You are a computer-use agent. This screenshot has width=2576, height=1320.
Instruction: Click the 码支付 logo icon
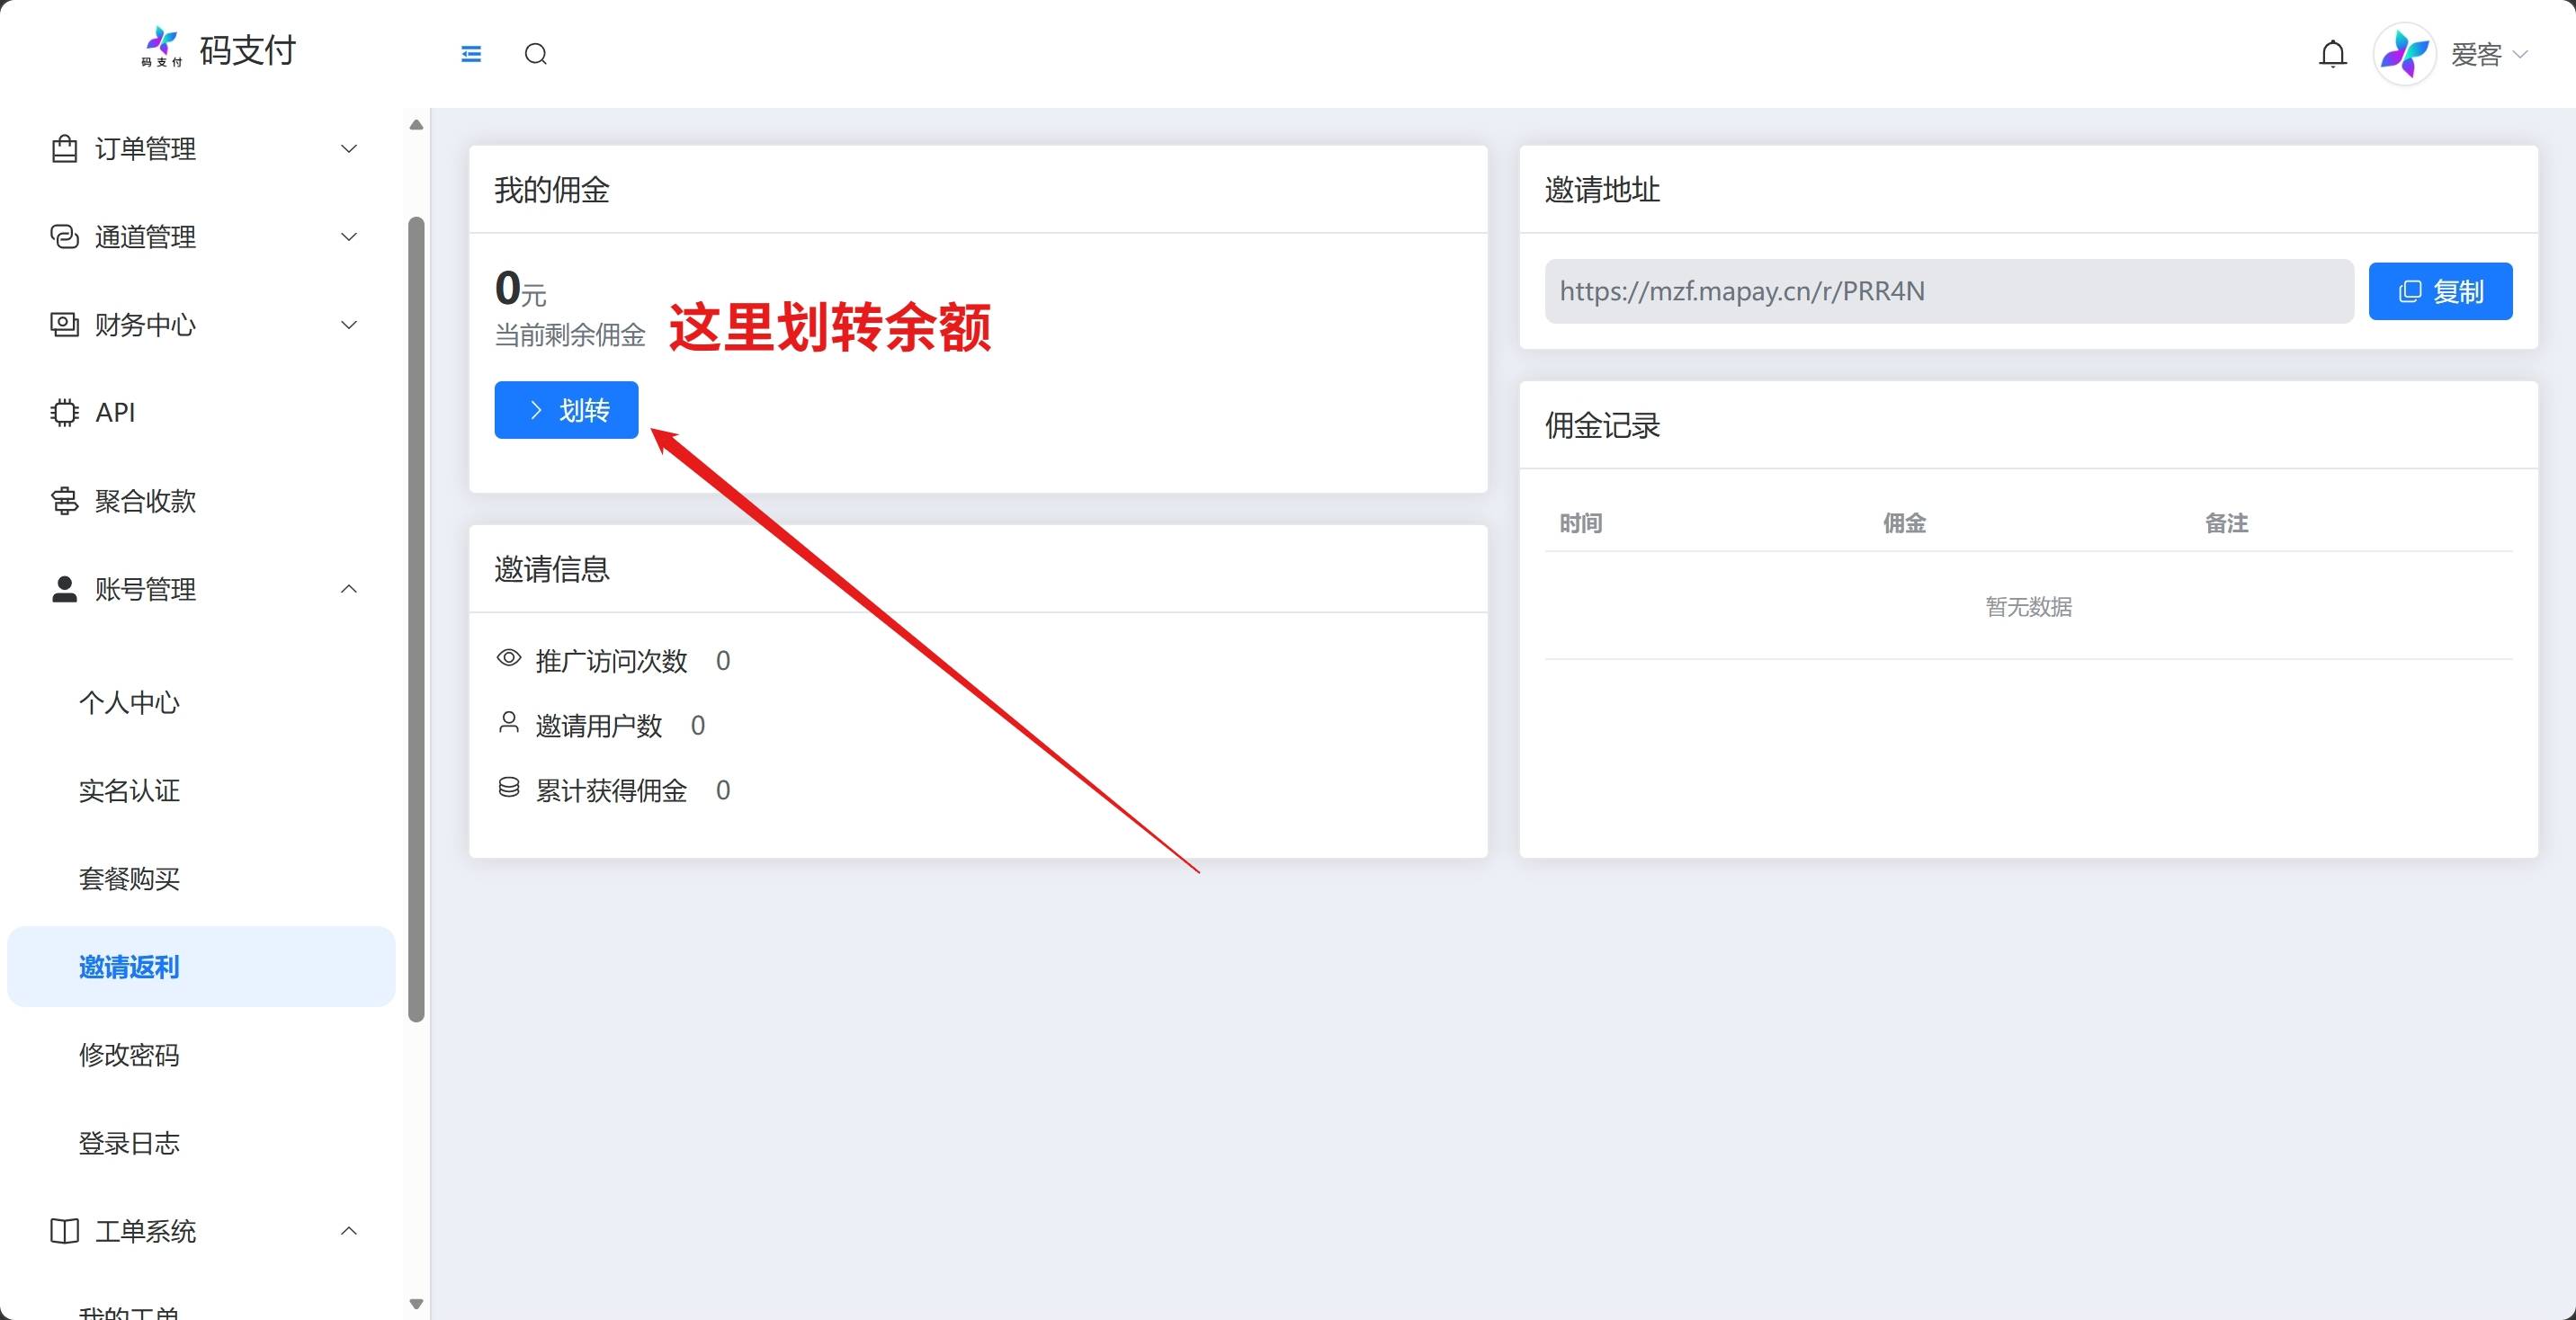tap(161, 47)
